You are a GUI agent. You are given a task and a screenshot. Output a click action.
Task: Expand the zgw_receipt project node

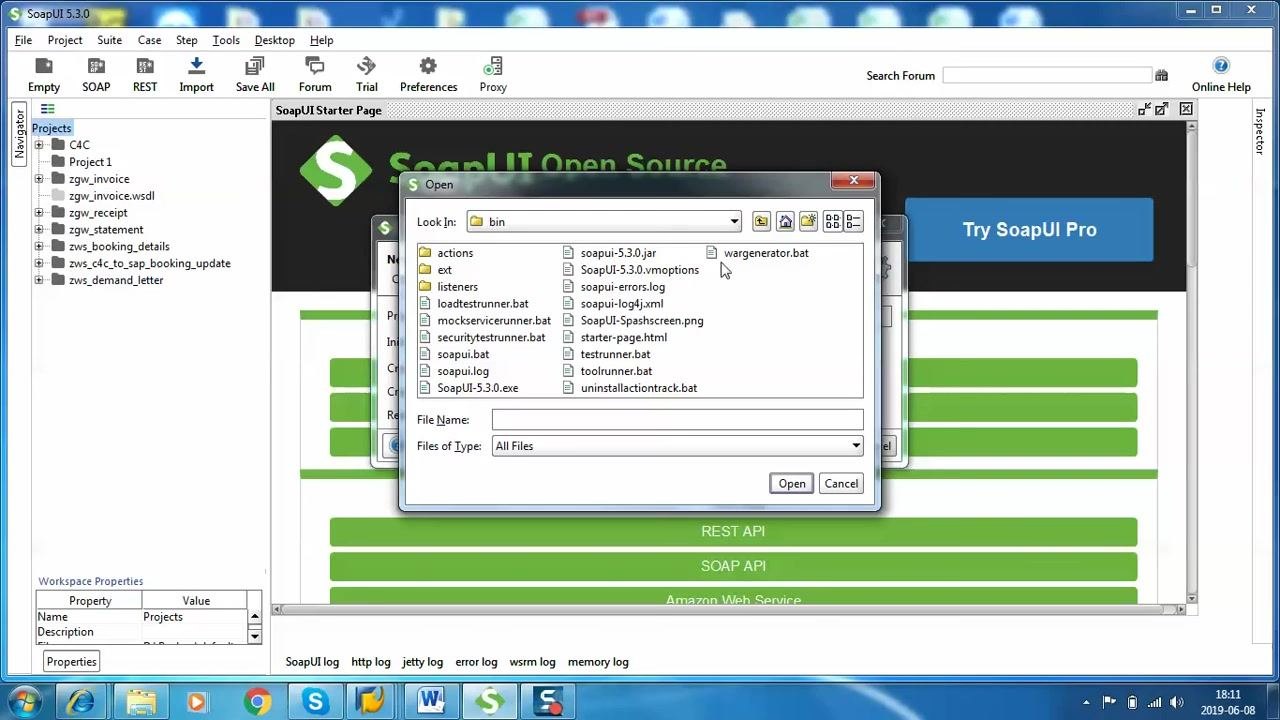39,212
